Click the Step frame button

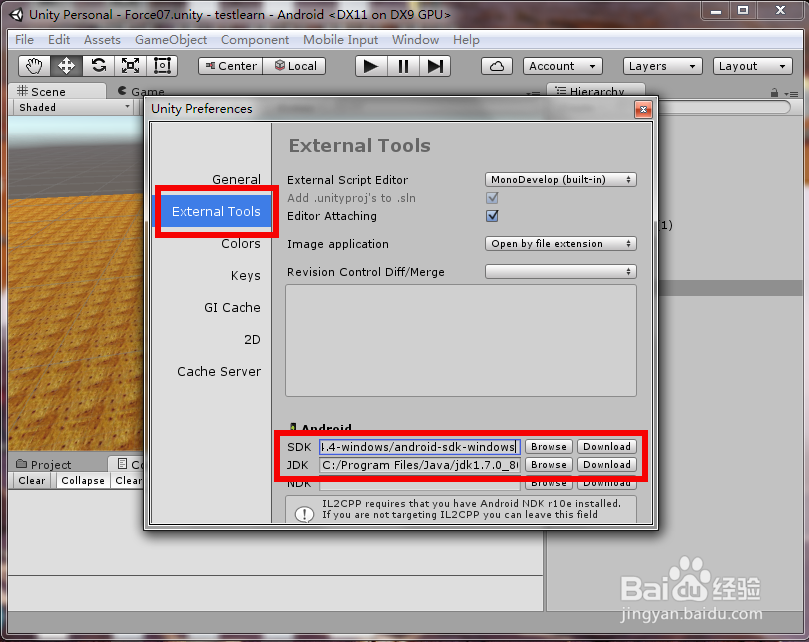point(435,66)
